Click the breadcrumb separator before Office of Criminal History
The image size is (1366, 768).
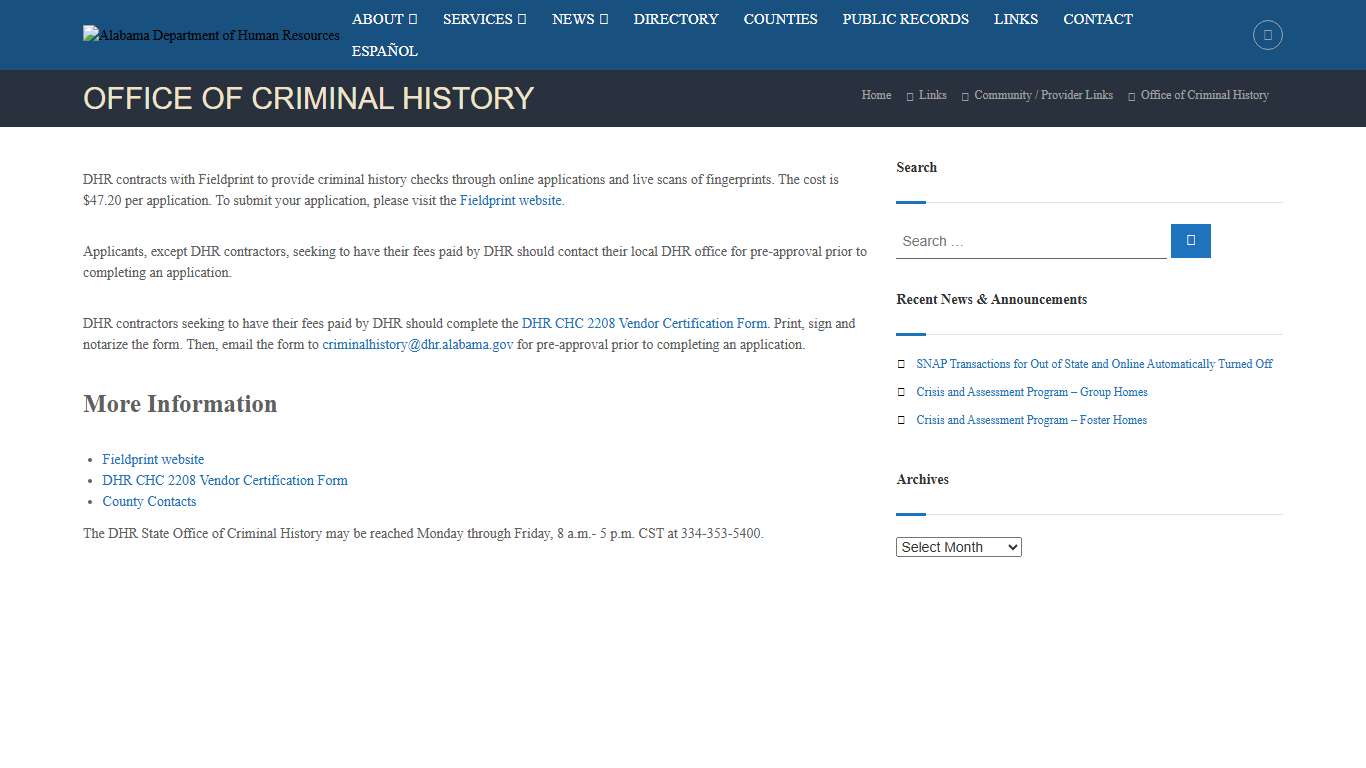pyautogui.click(x=1130, y=95)
